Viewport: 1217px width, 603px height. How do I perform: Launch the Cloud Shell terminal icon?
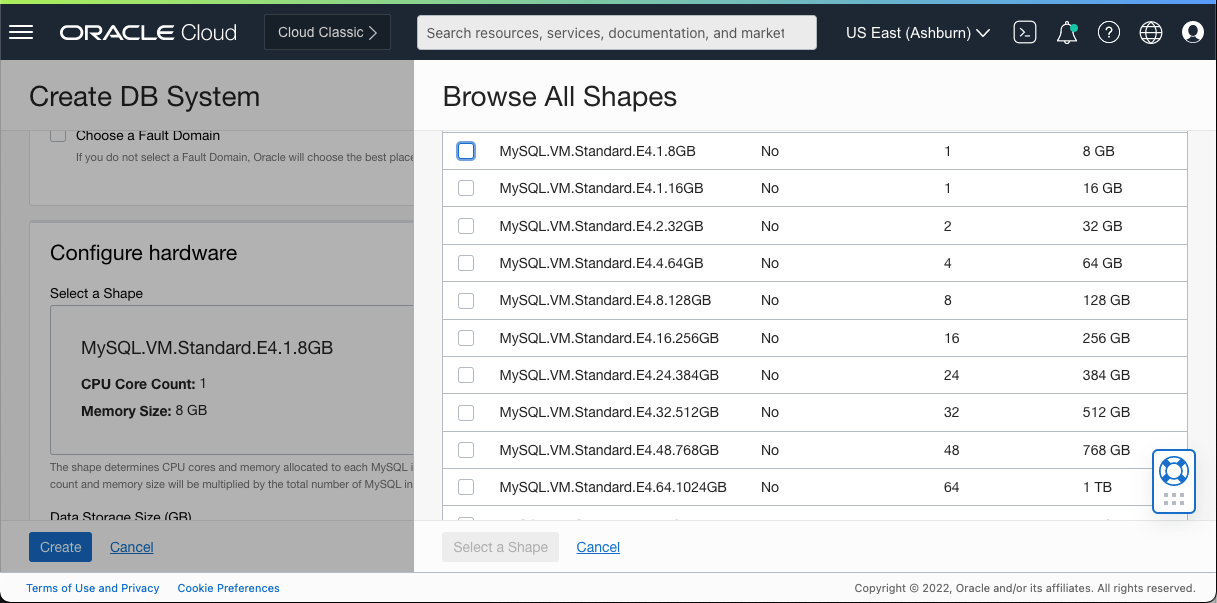[1024, 32]
